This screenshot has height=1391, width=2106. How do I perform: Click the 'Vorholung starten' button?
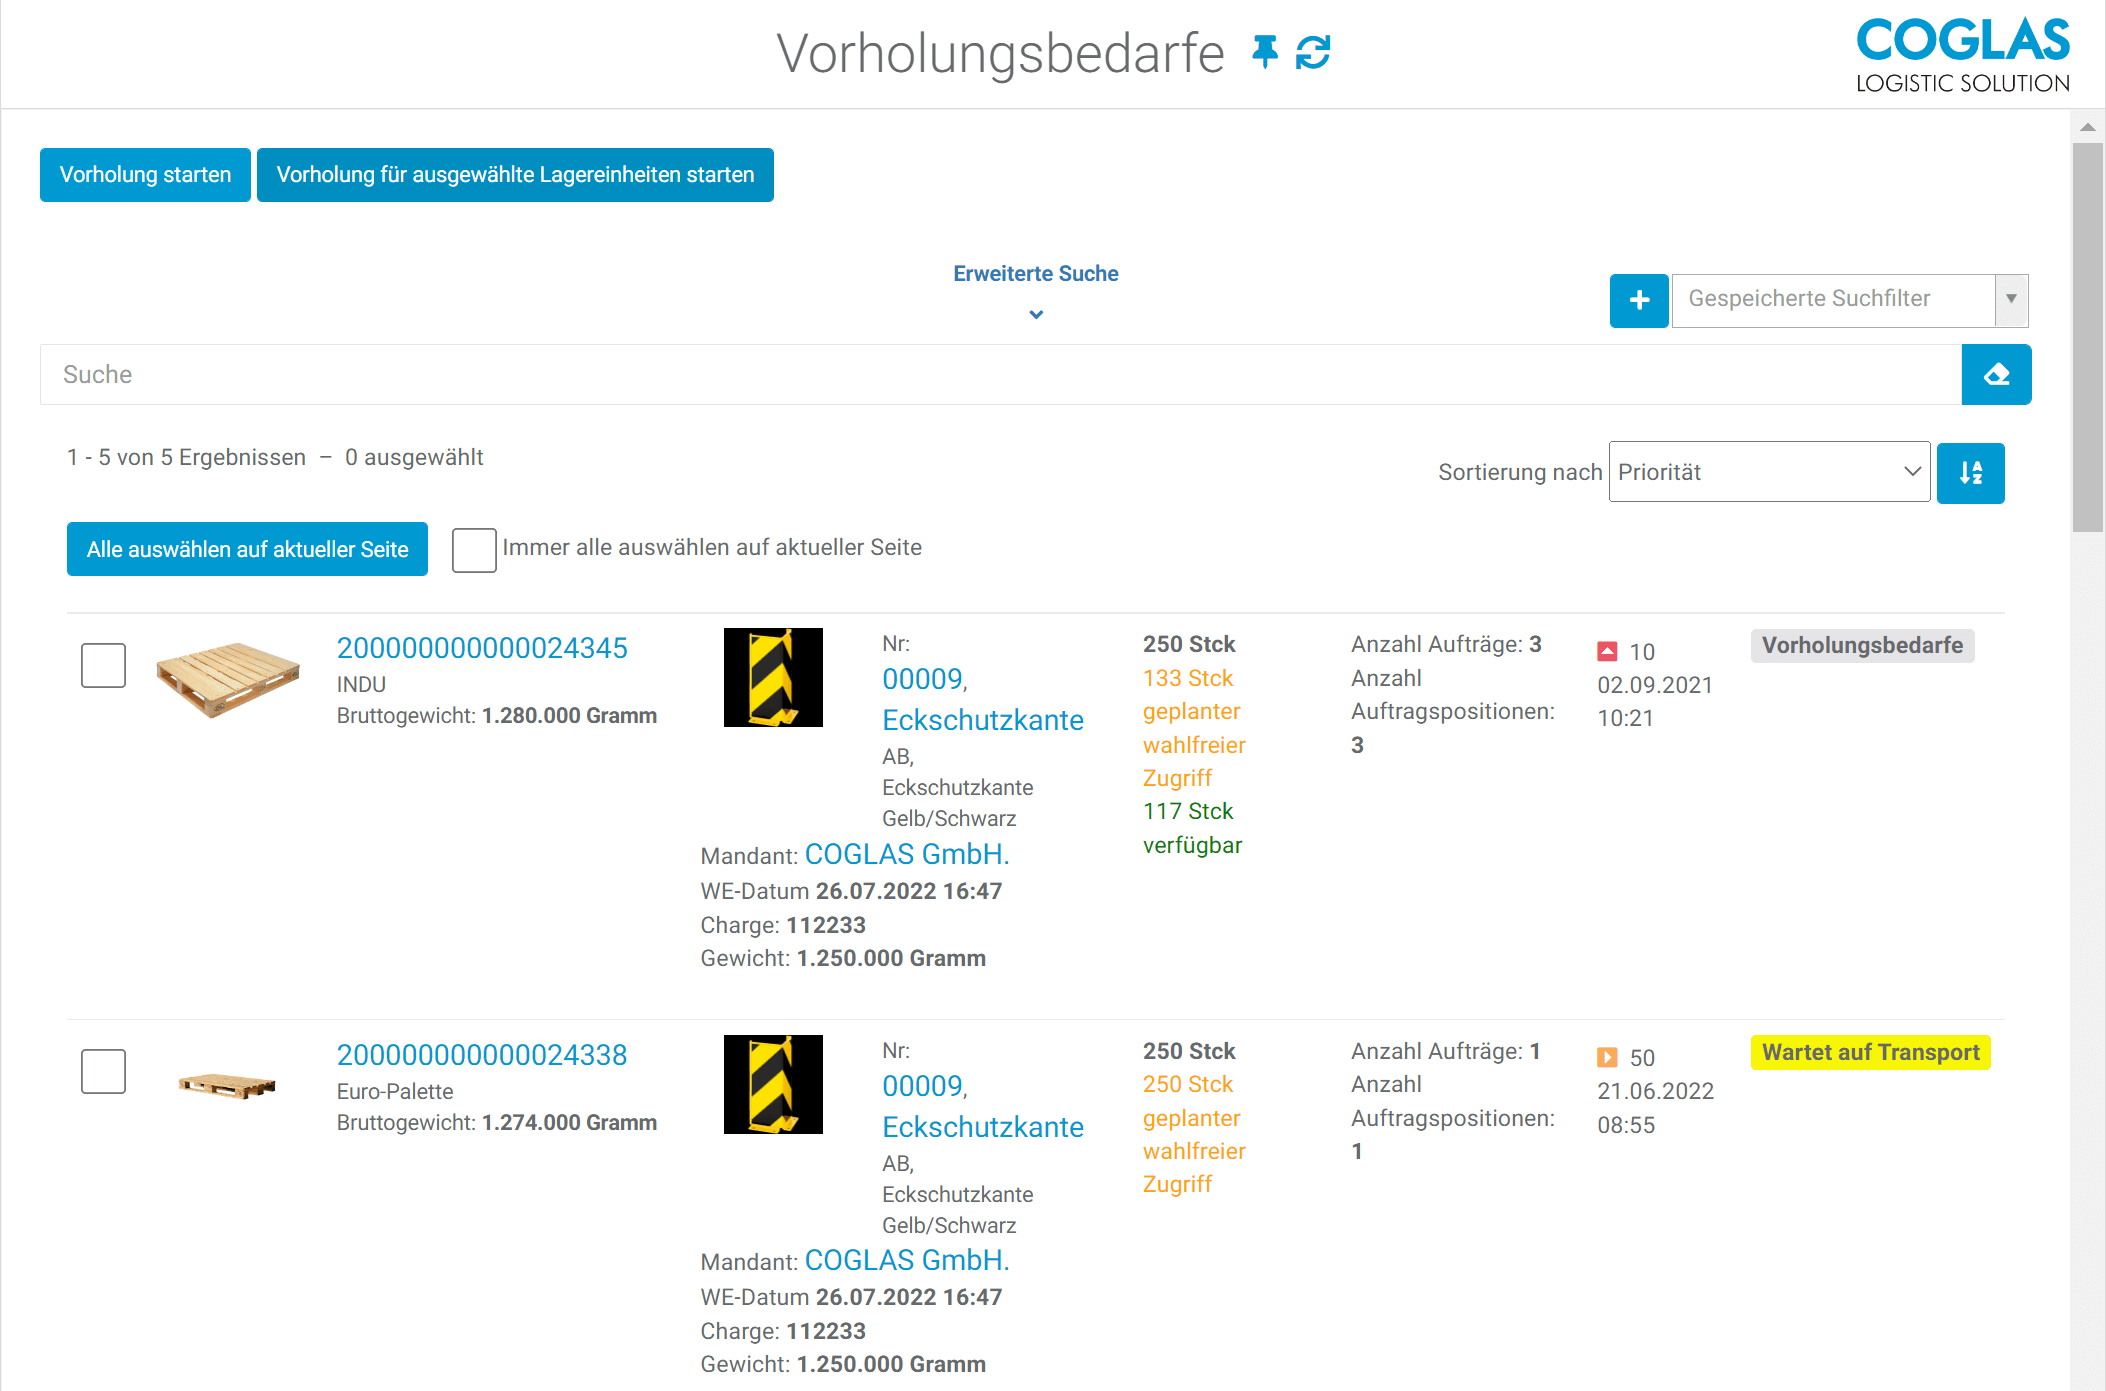pyautogui.click(x=145, y=175)
